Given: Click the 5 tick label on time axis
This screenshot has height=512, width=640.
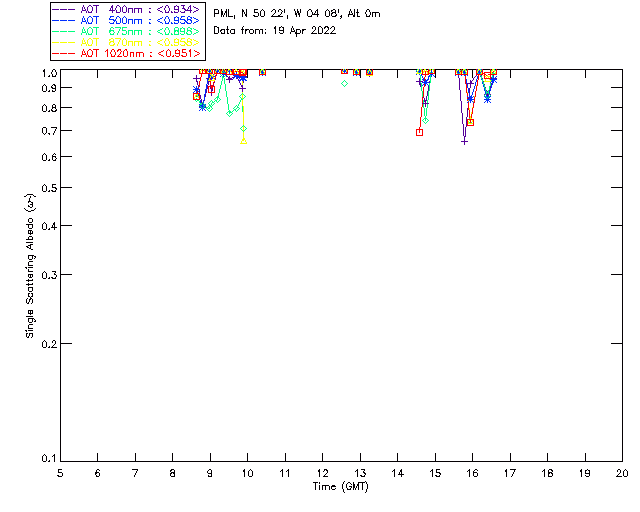Looking at the screenshot, I should [x=60, y=473].
